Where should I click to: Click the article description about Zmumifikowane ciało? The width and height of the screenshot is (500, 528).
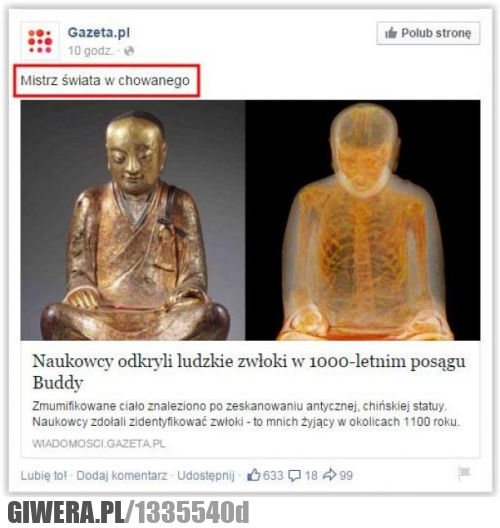(246, 414)
